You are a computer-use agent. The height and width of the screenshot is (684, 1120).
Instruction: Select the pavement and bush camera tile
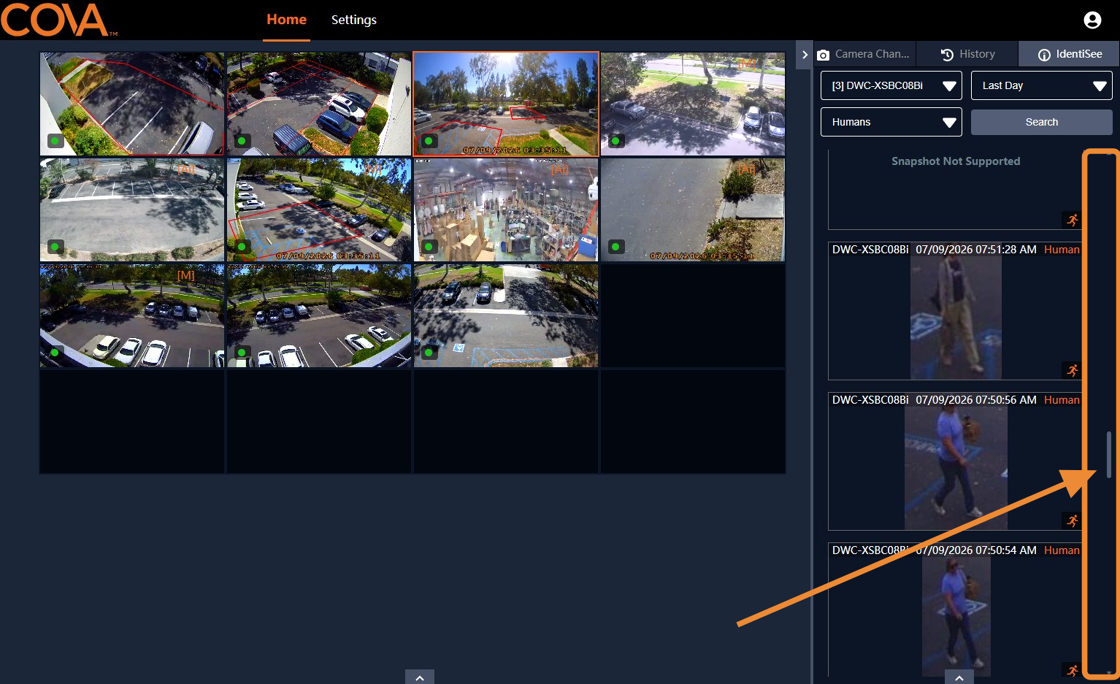pyautogui.click(x=693, y=210)
